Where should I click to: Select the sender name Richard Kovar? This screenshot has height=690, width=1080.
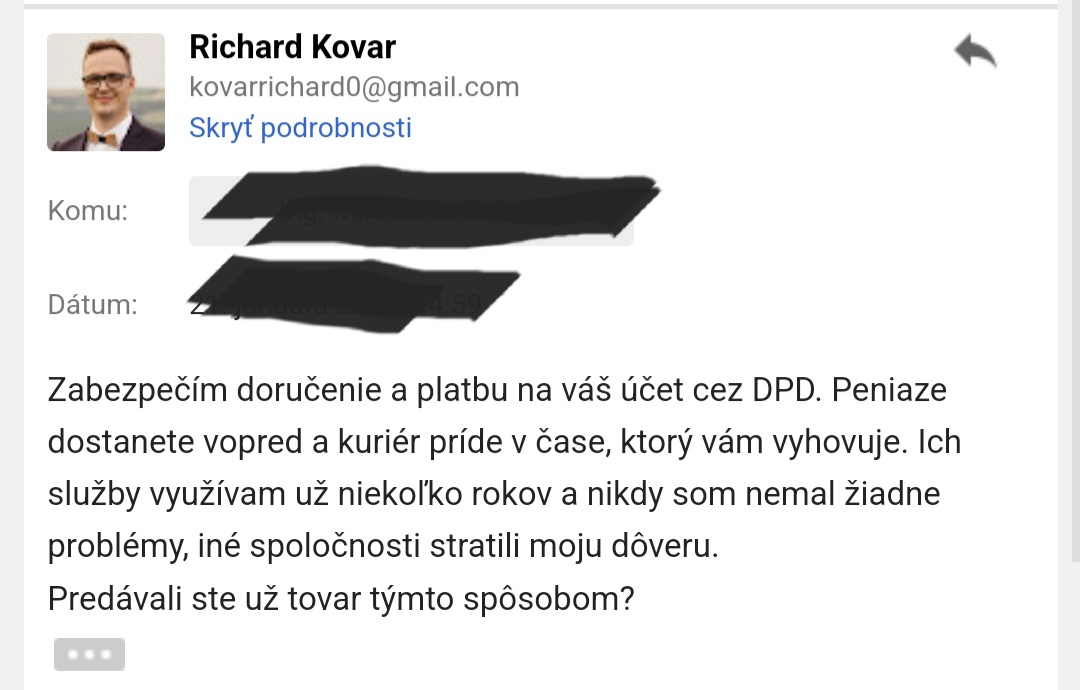tap(292, 47)
